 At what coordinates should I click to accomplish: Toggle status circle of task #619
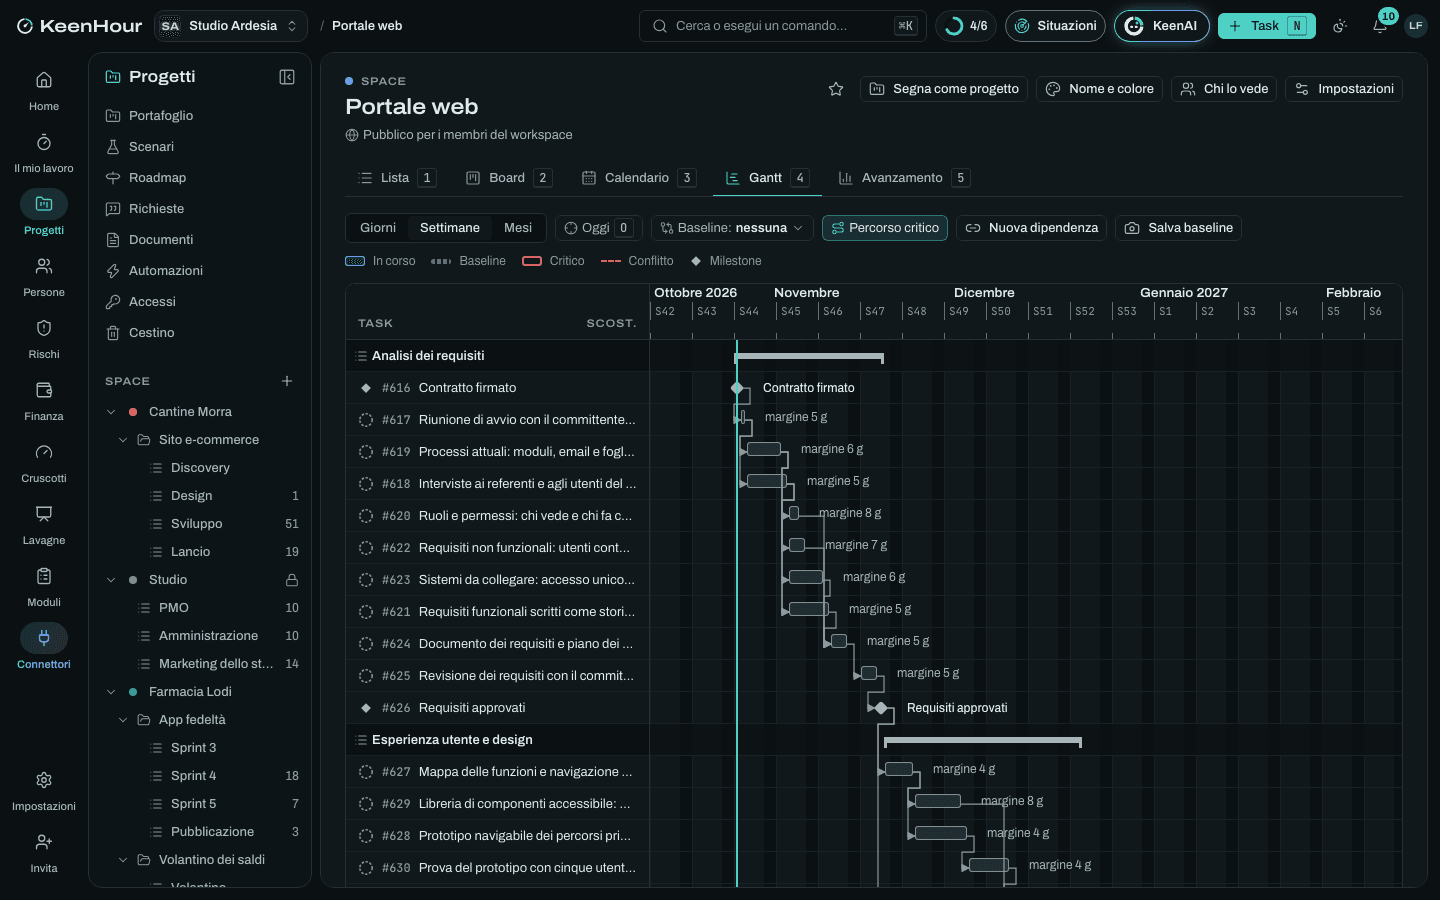click(366, 452)
